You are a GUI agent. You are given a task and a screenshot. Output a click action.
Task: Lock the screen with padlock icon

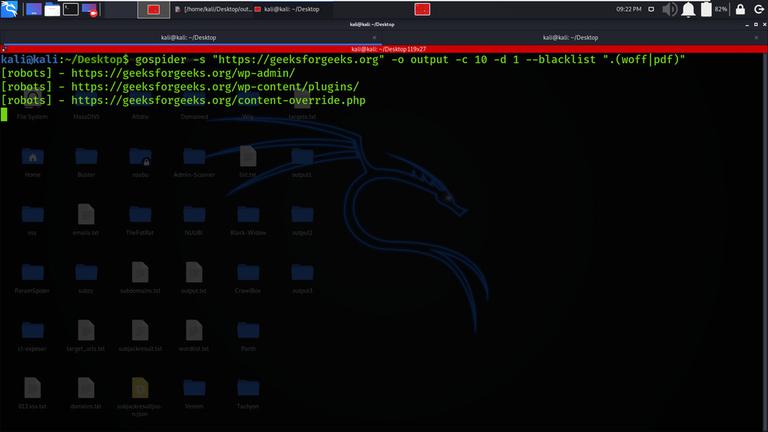pyautogui.click(x=740, y=9)
